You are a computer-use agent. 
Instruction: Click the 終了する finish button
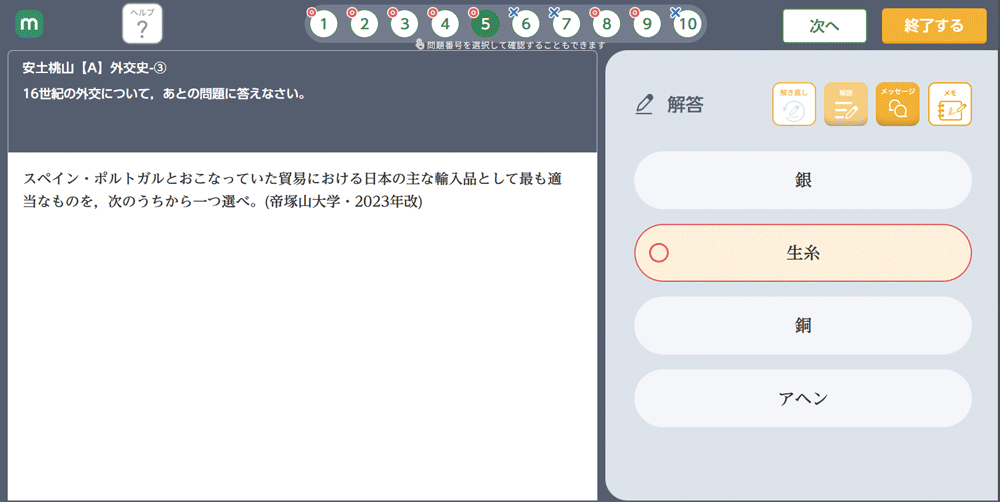[x=934, y=26]
